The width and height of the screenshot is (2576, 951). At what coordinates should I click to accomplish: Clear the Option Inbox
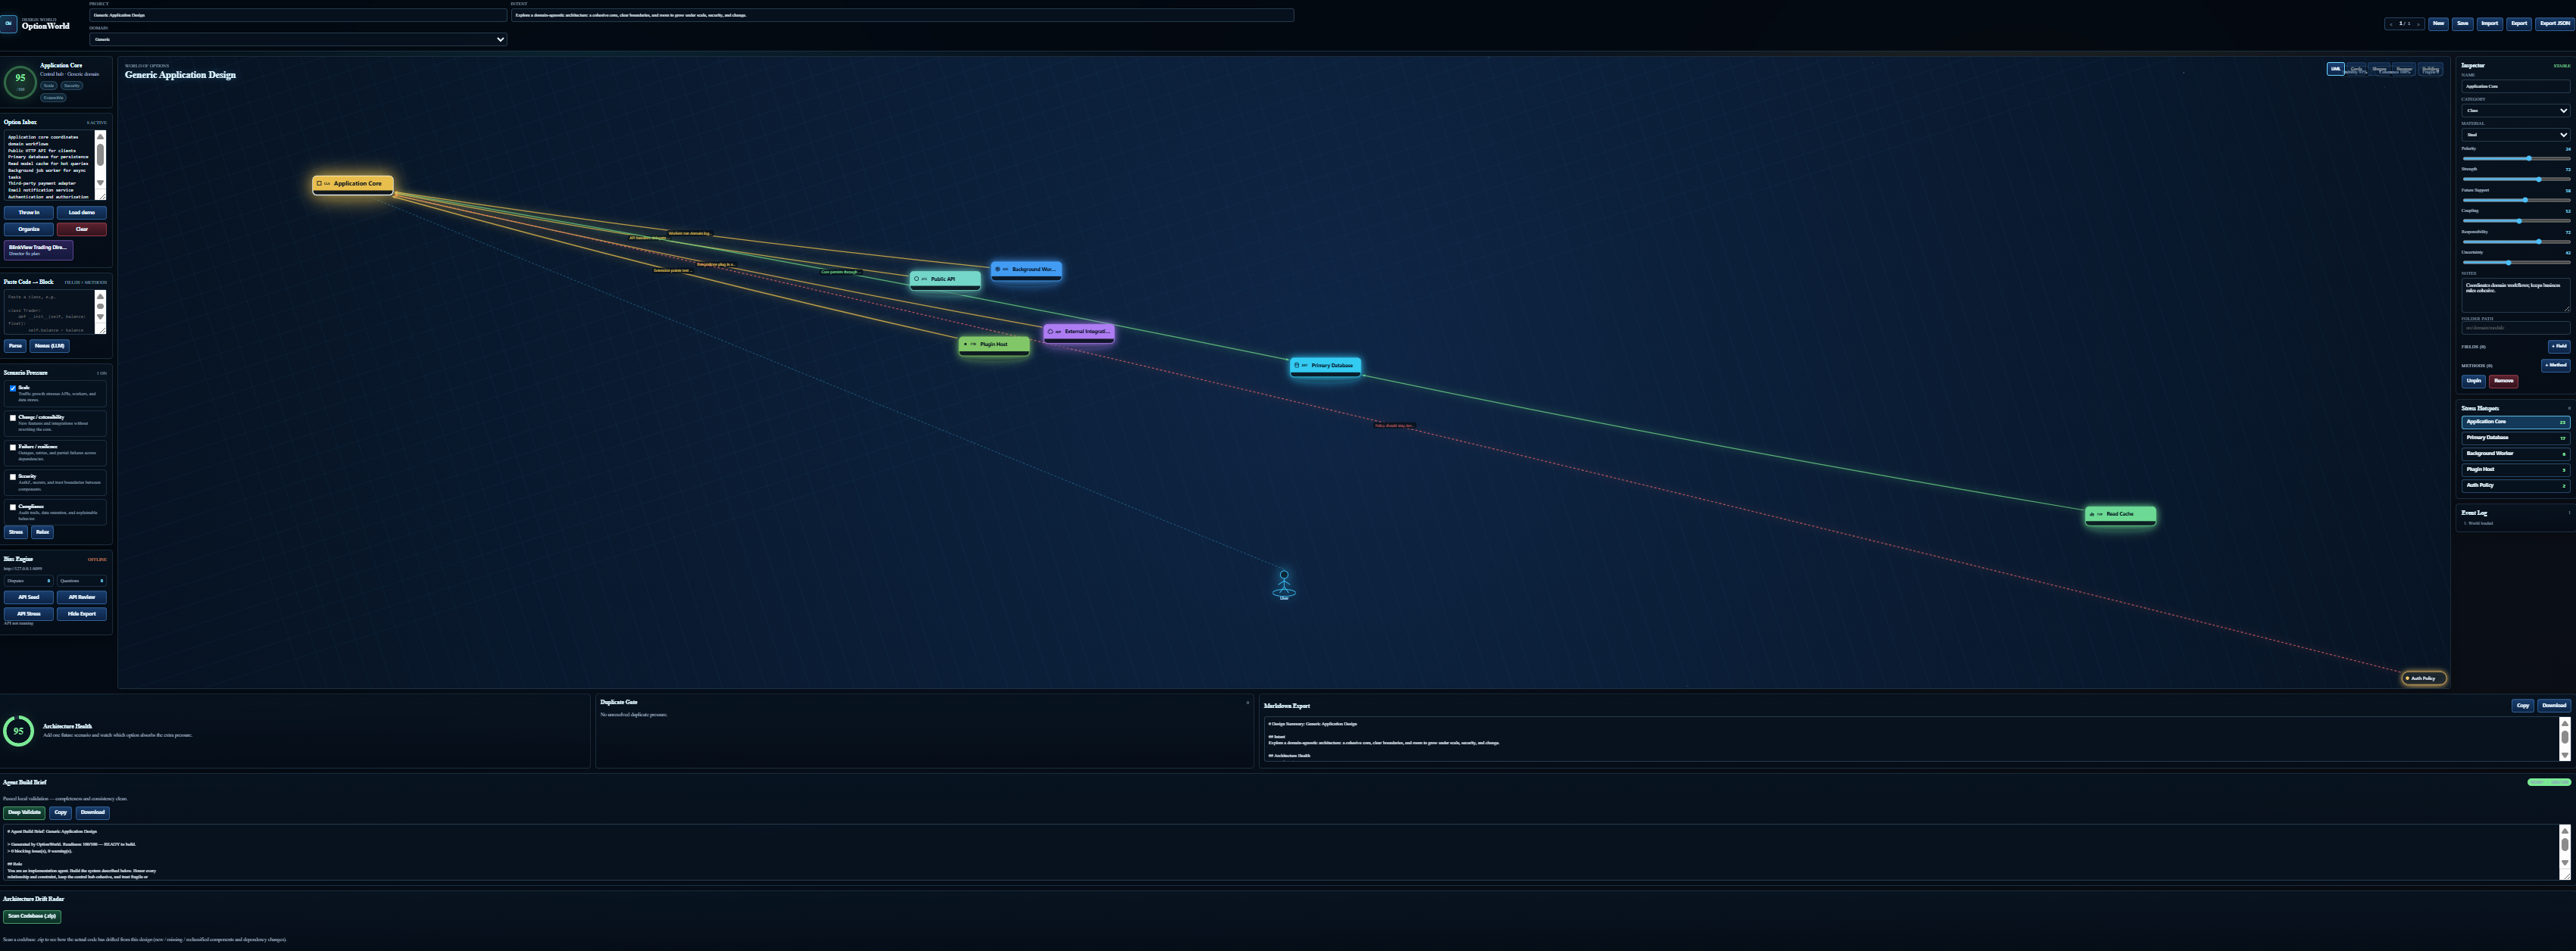(81, 229)
